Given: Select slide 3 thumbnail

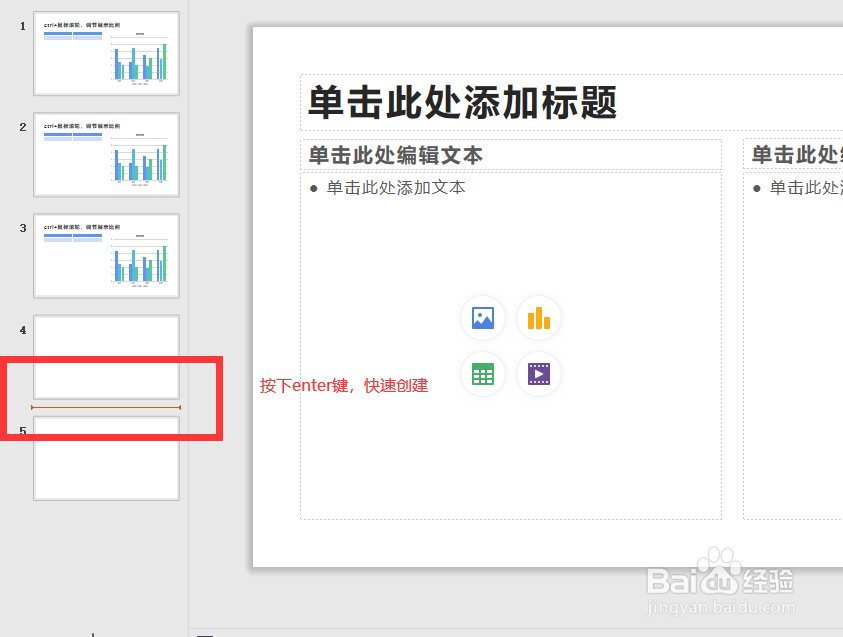Looking at the screenshot, I should 106,256.
